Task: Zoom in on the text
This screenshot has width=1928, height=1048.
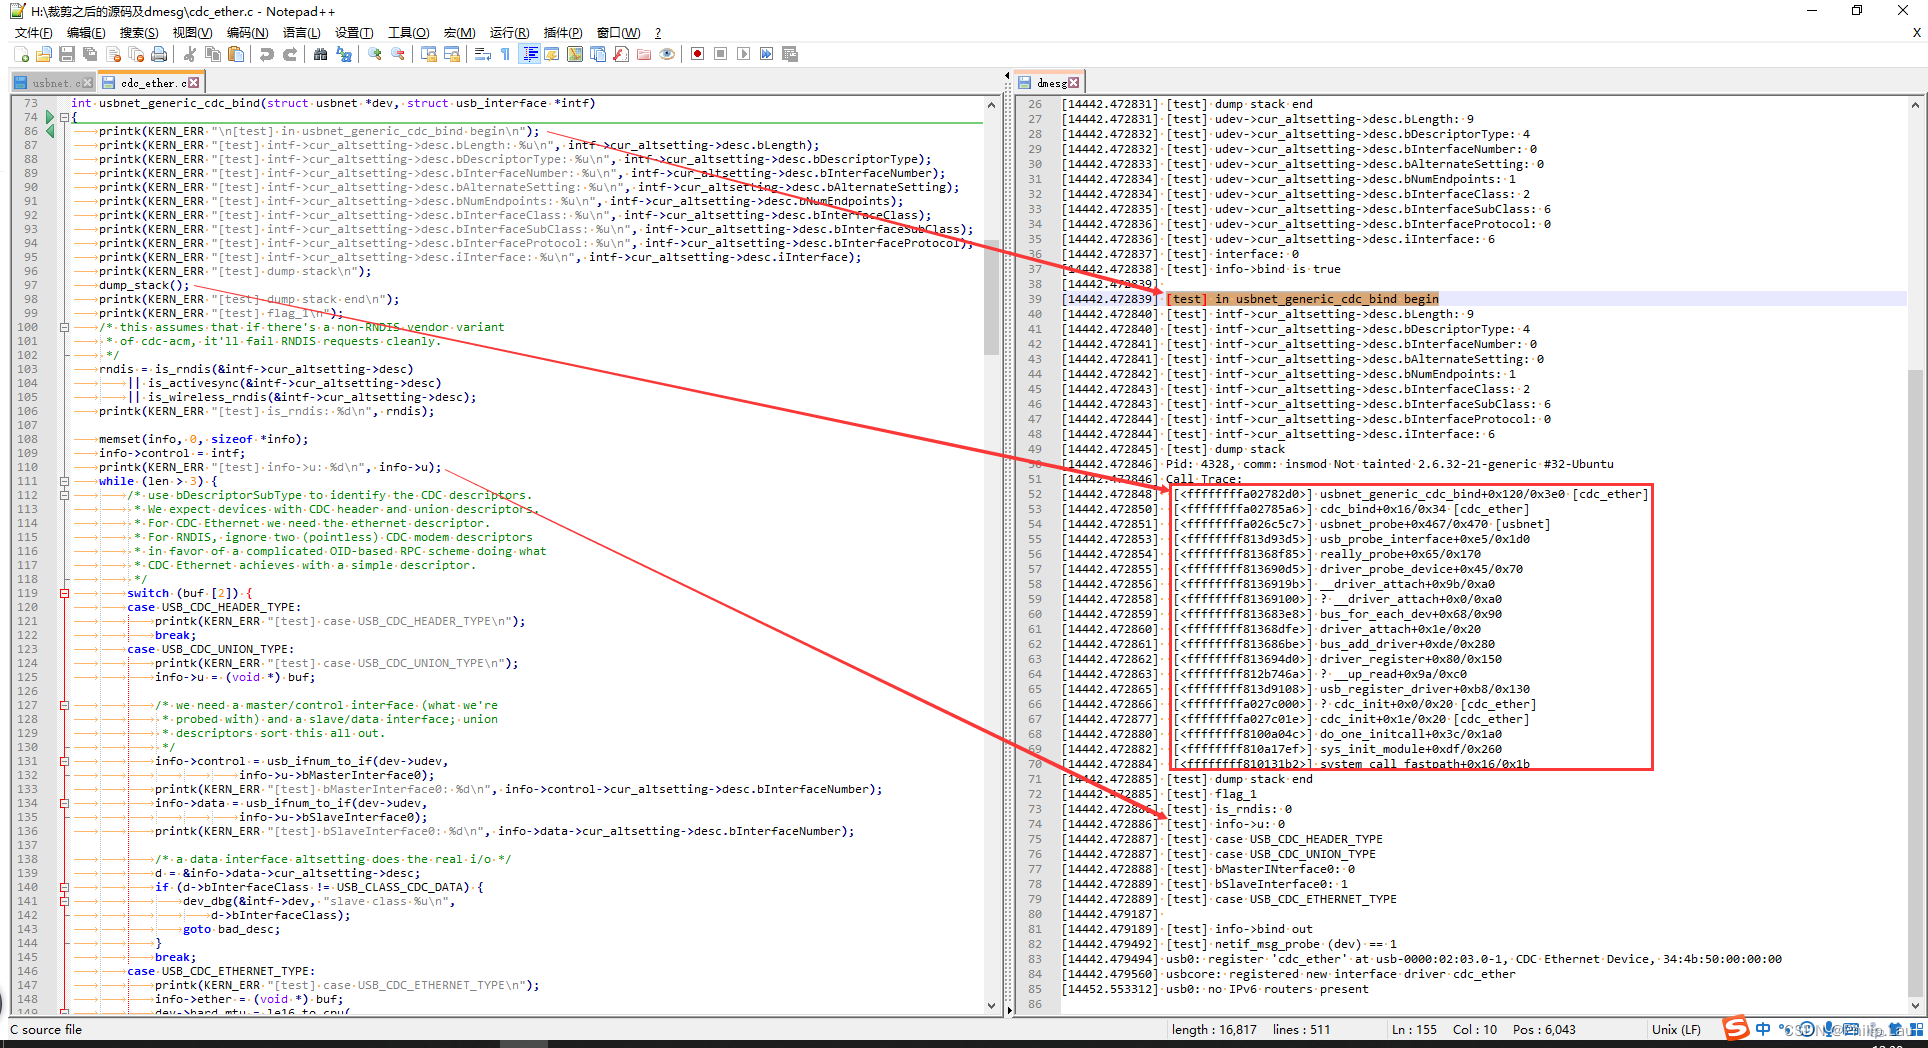Action: pyautogui.click(x=374, y=54)
